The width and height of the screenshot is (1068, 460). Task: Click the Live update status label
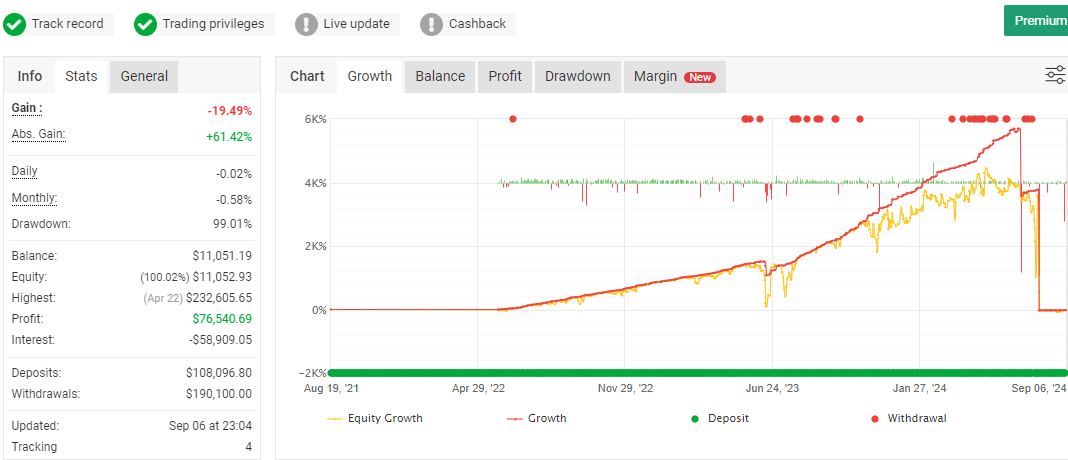(x=356, y=24)
